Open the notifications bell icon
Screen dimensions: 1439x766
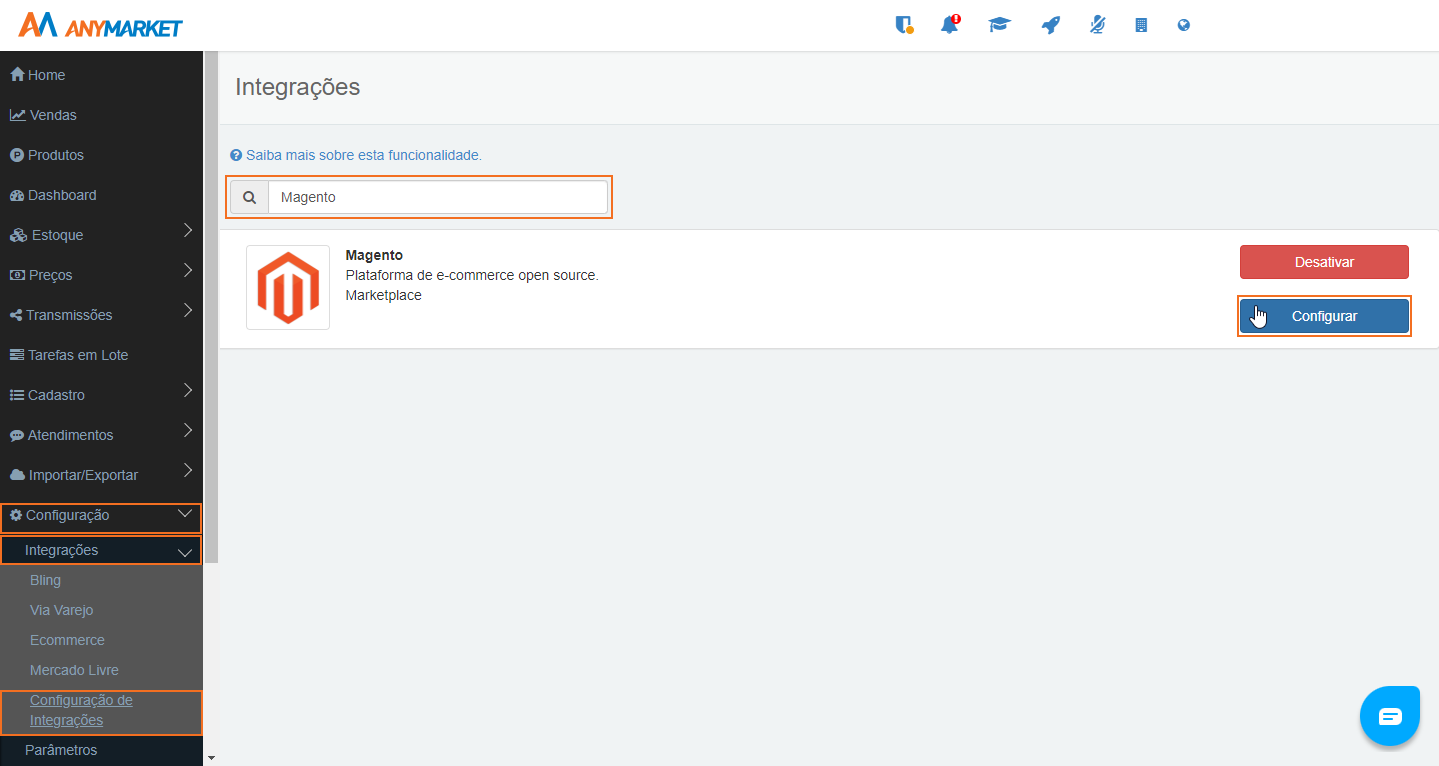tap(950, 25)
